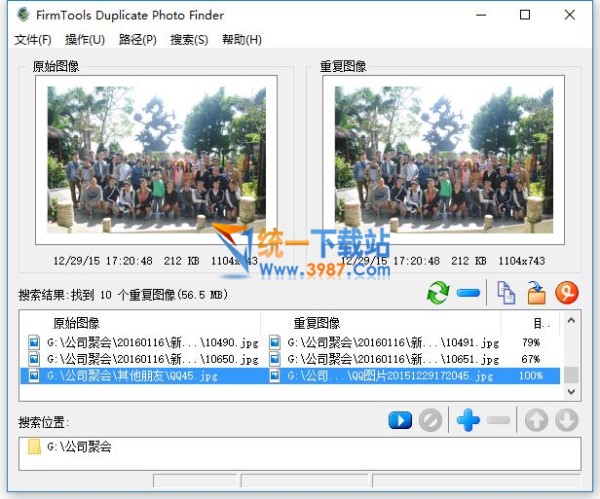Click the copy files icon
Viewport: 600px width, 499px height.
click(506, 293)
